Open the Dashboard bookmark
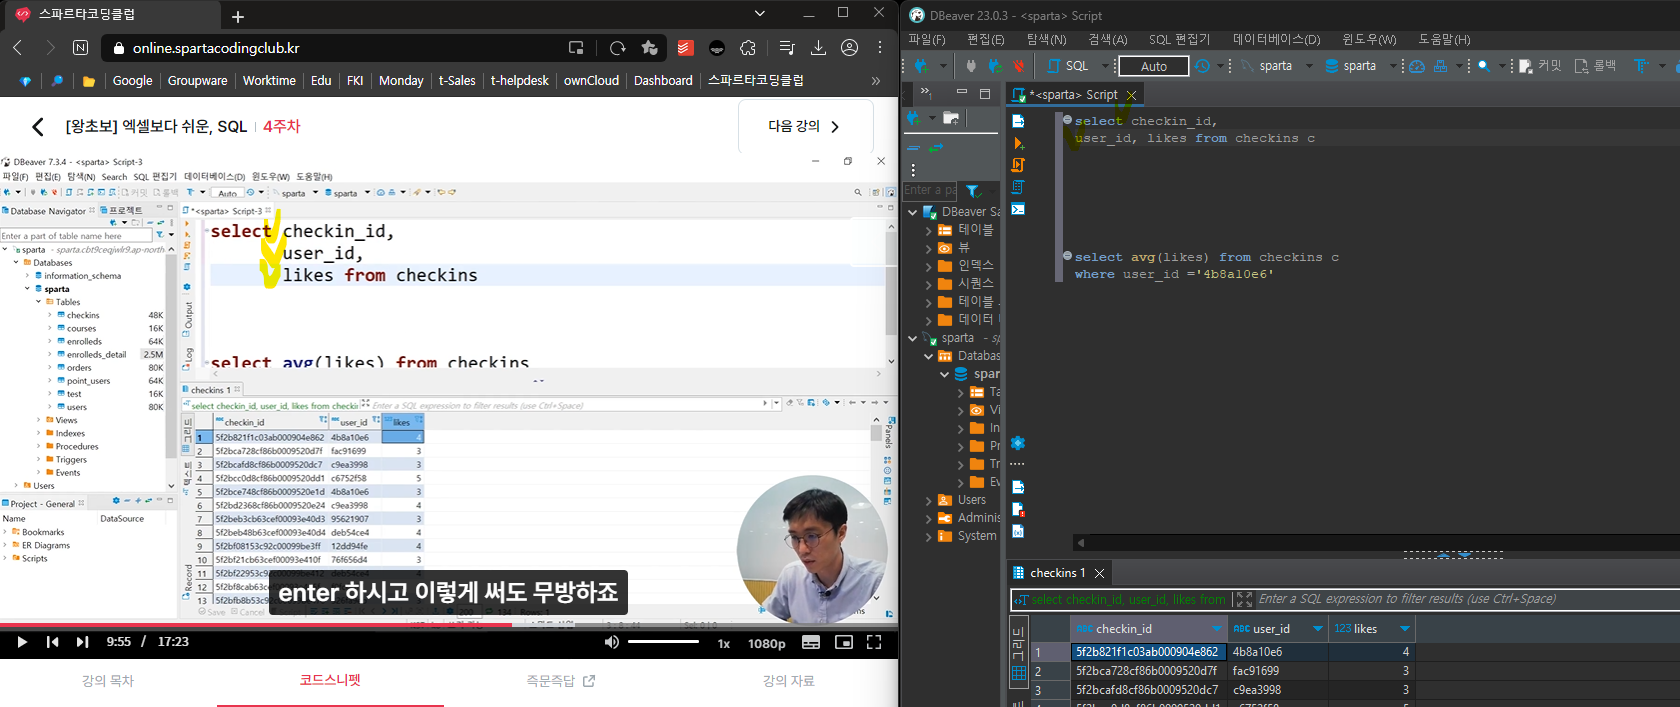The height and width of the screenshot is (707, 1680). (x=663, y=81)
